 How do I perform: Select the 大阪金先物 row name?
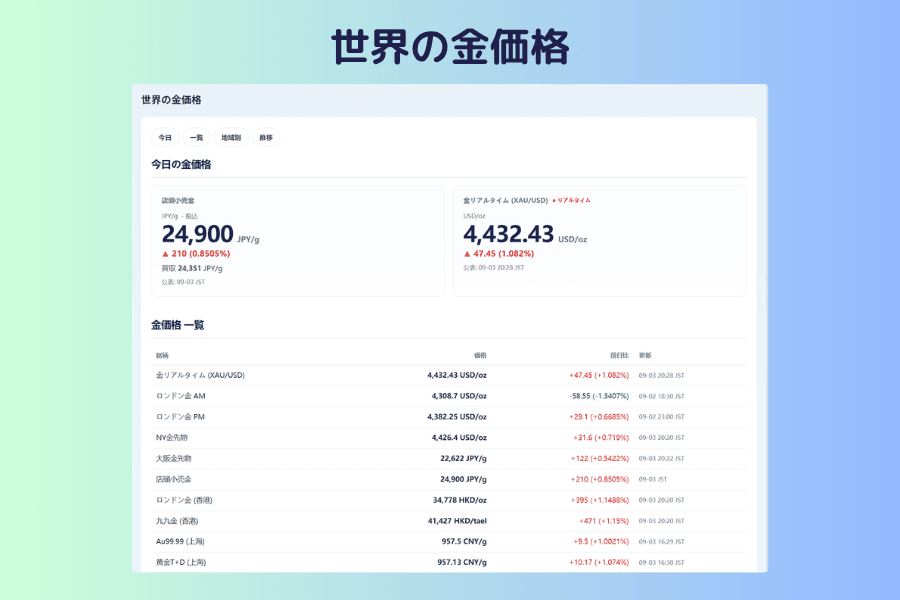(x=173, y=458)
